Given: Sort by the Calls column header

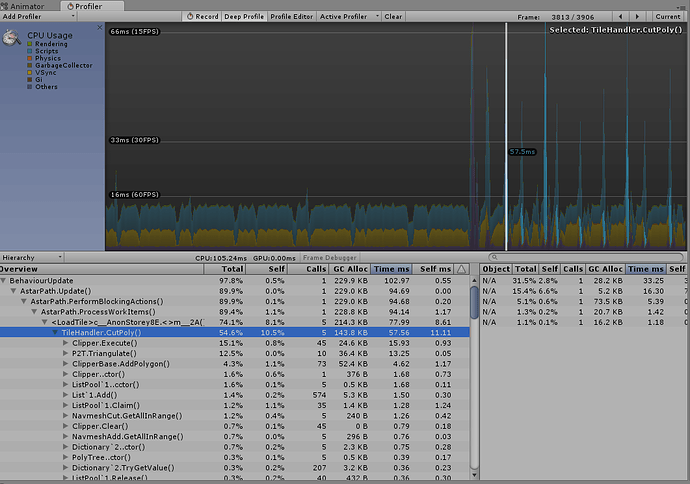Looking at the screenshot, I should (x=308, y=269).
